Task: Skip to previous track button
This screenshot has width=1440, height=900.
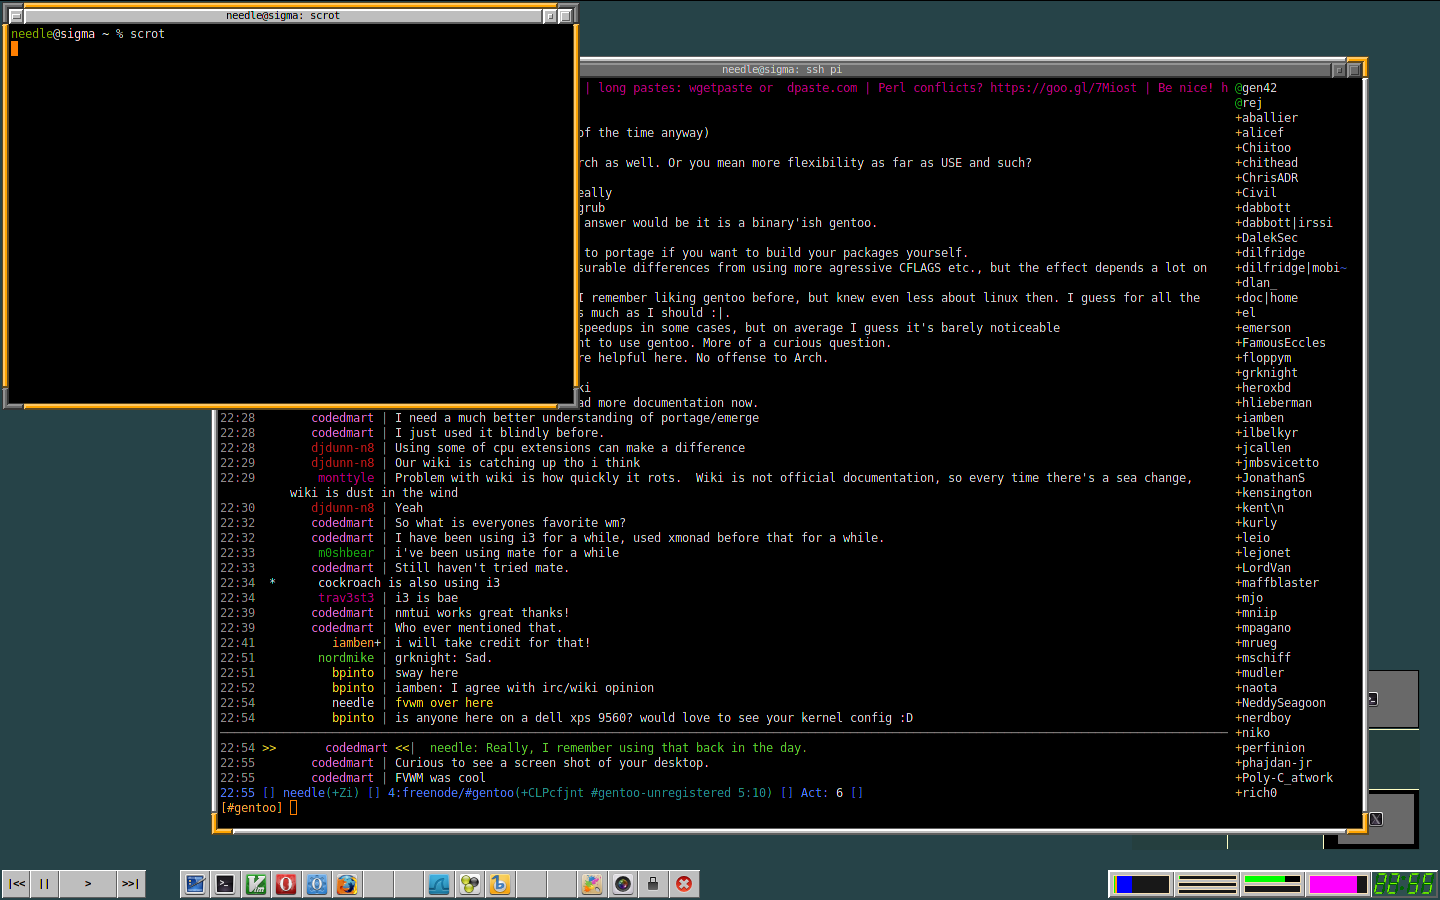Action: tap(17, 884)
